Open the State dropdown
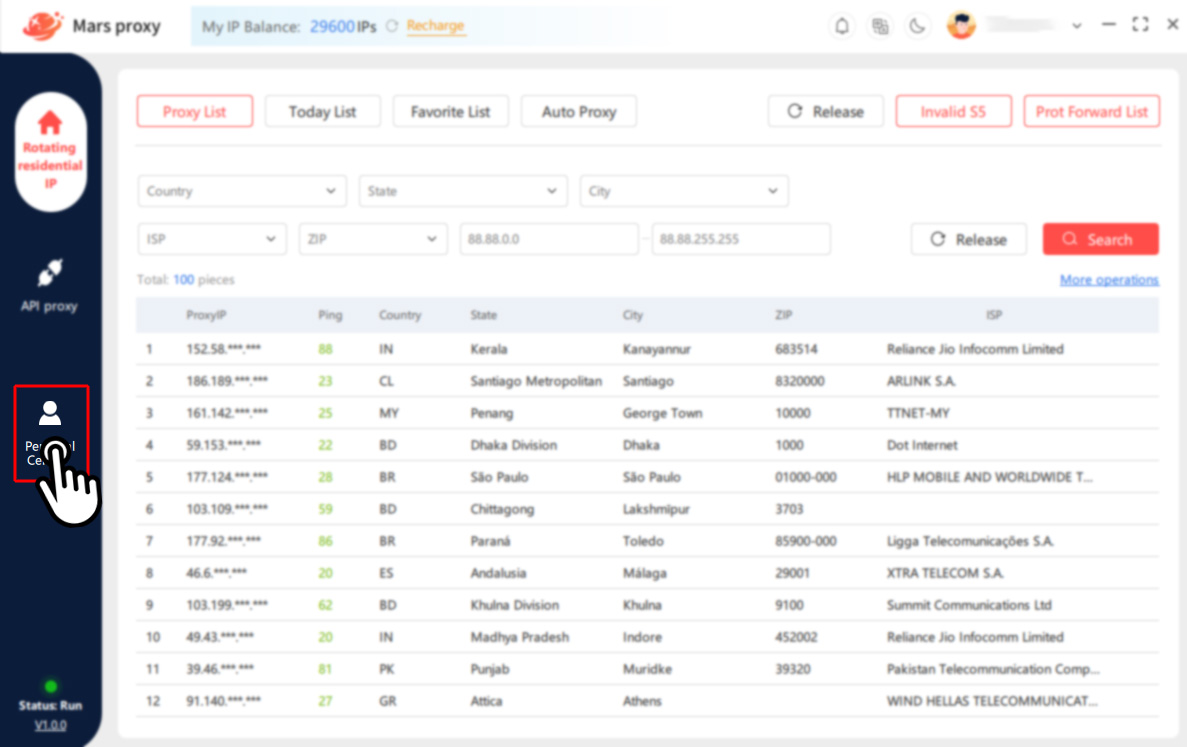The height and width of the screenshot is (747, 1187). click(463, 191)
